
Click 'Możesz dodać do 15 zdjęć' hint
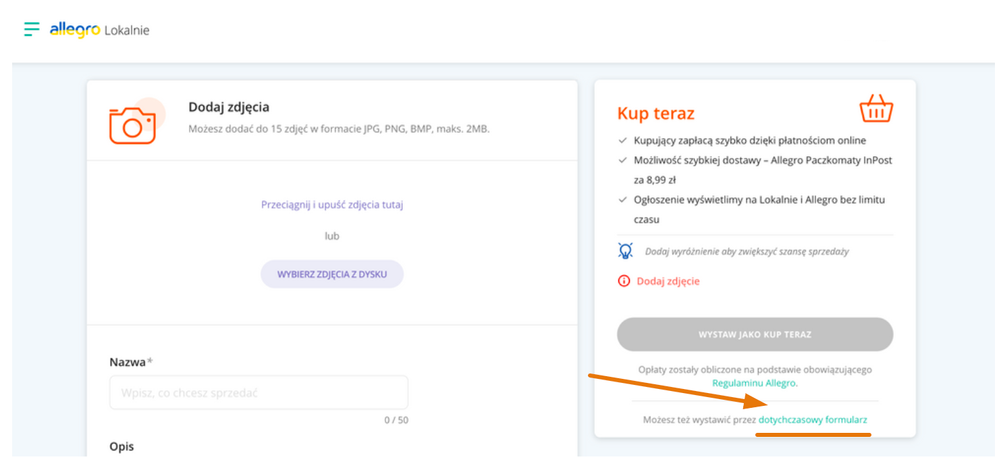[339, 129]
